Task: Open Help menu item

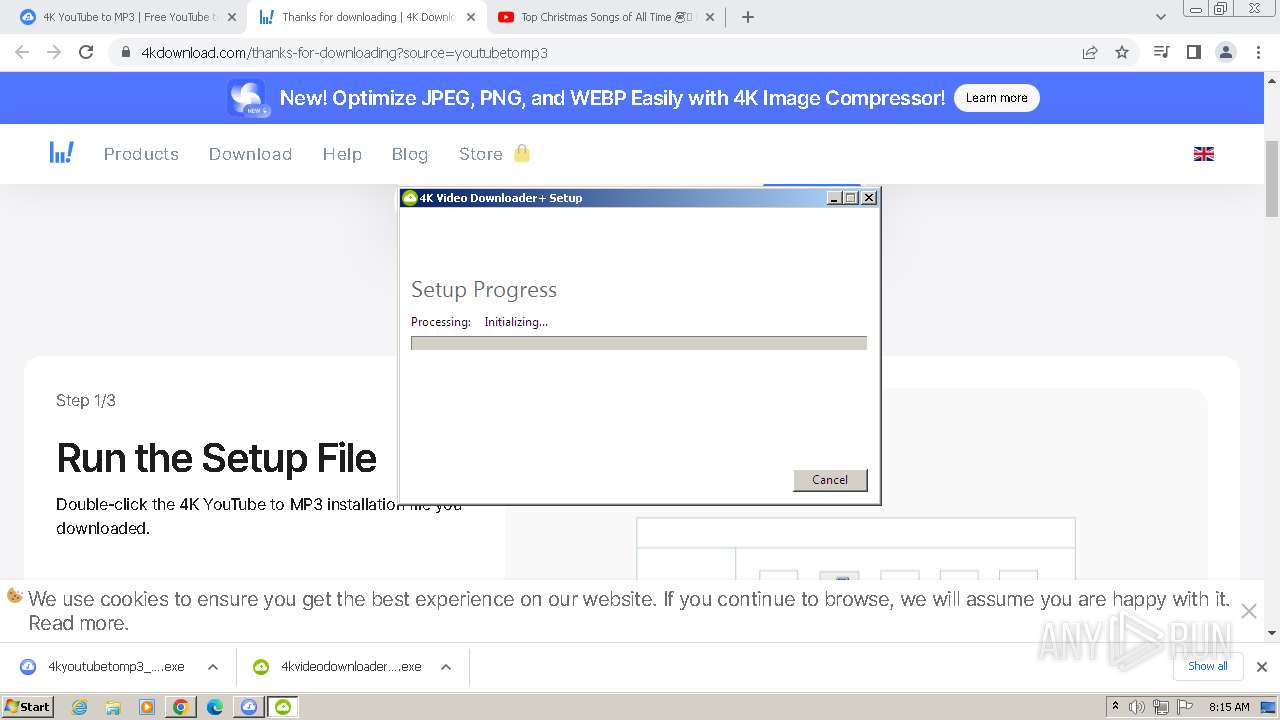Action: [x=342, y=154]
